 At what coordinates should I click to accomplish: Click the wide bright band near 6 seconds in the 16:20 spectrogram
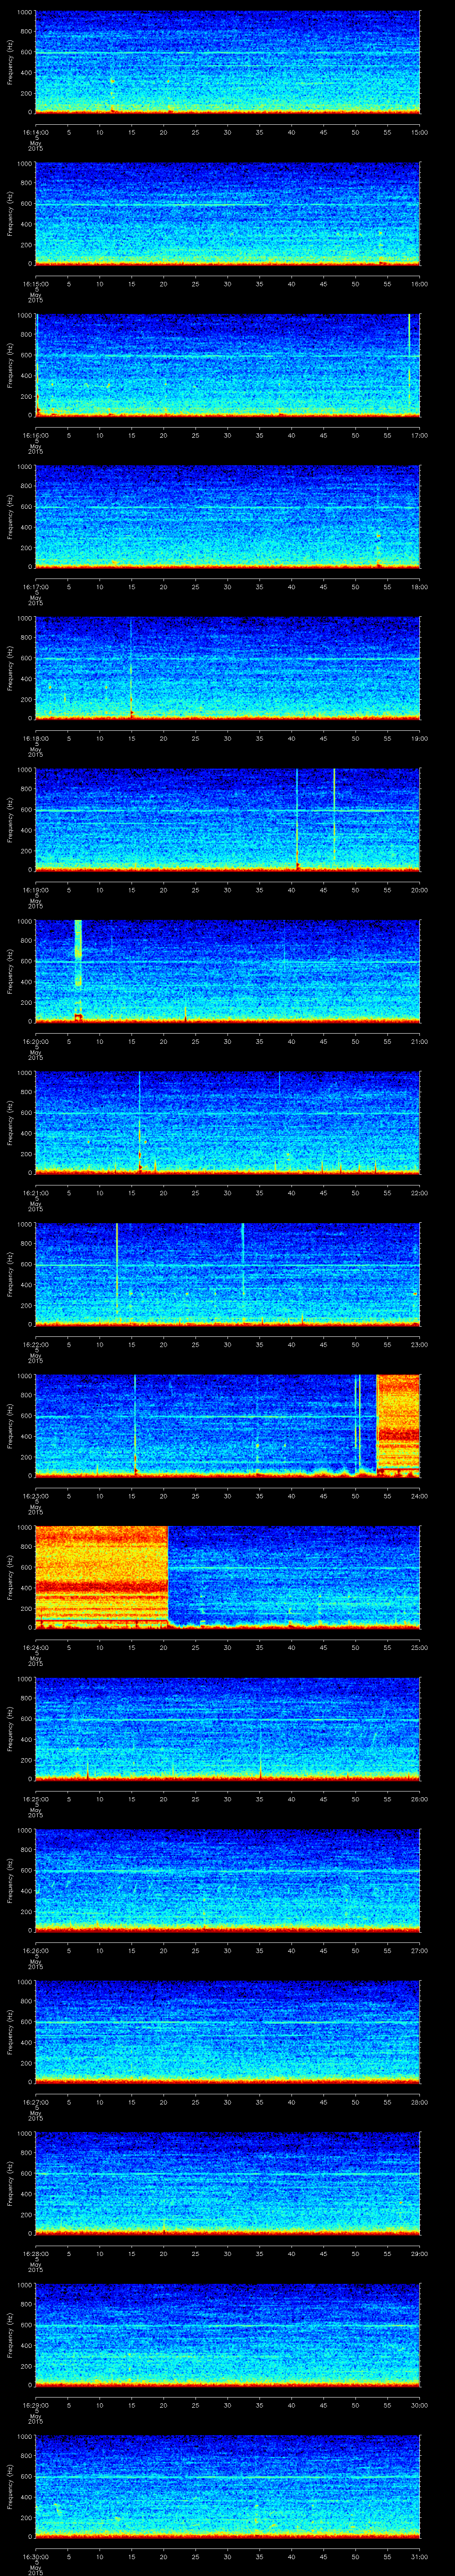tap(78, 970)
